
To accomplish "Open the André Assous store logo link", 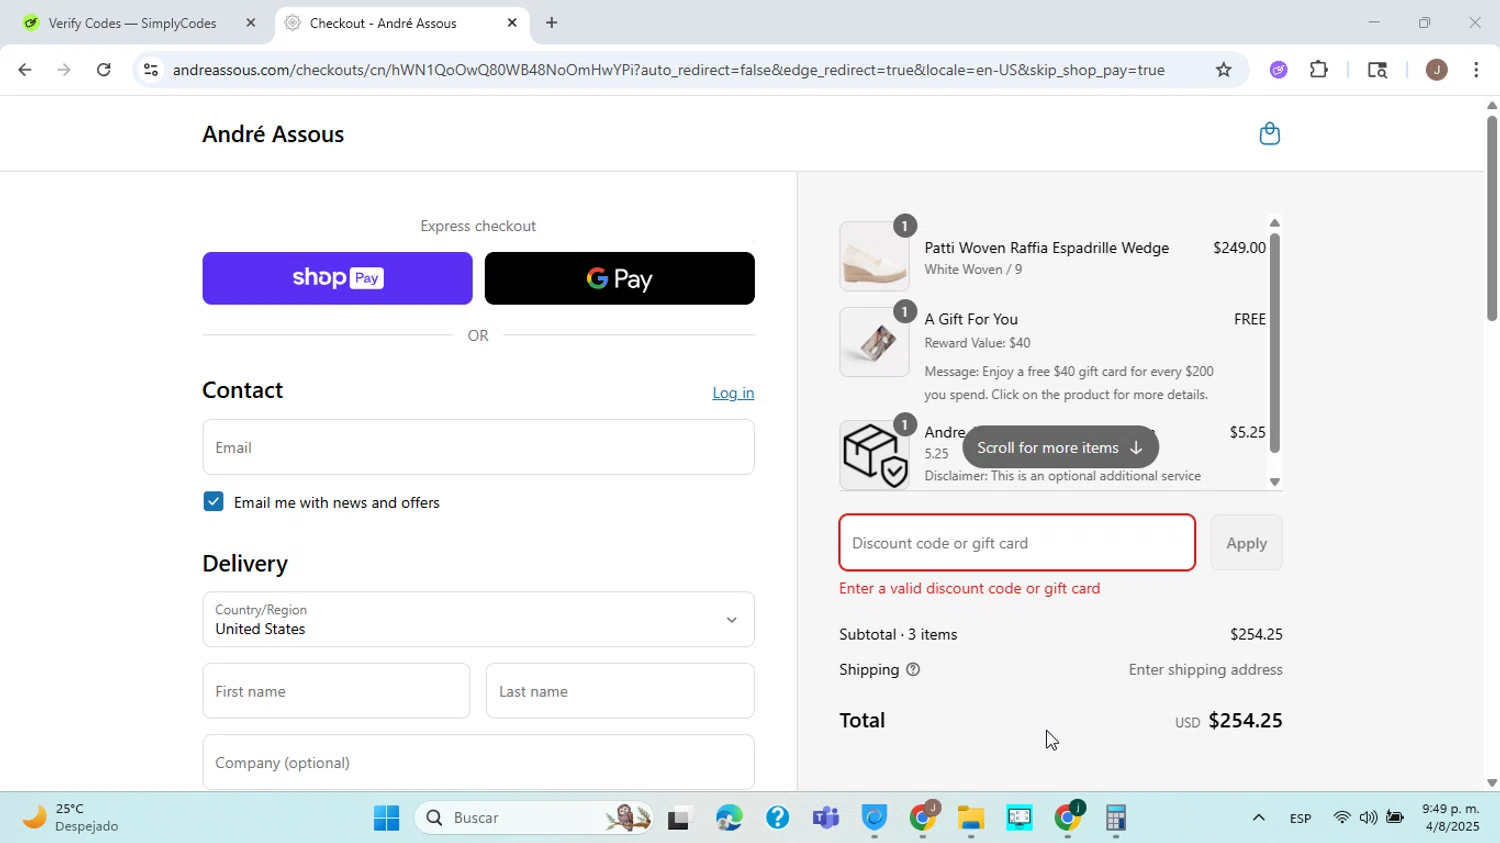I will click(273, 134).
